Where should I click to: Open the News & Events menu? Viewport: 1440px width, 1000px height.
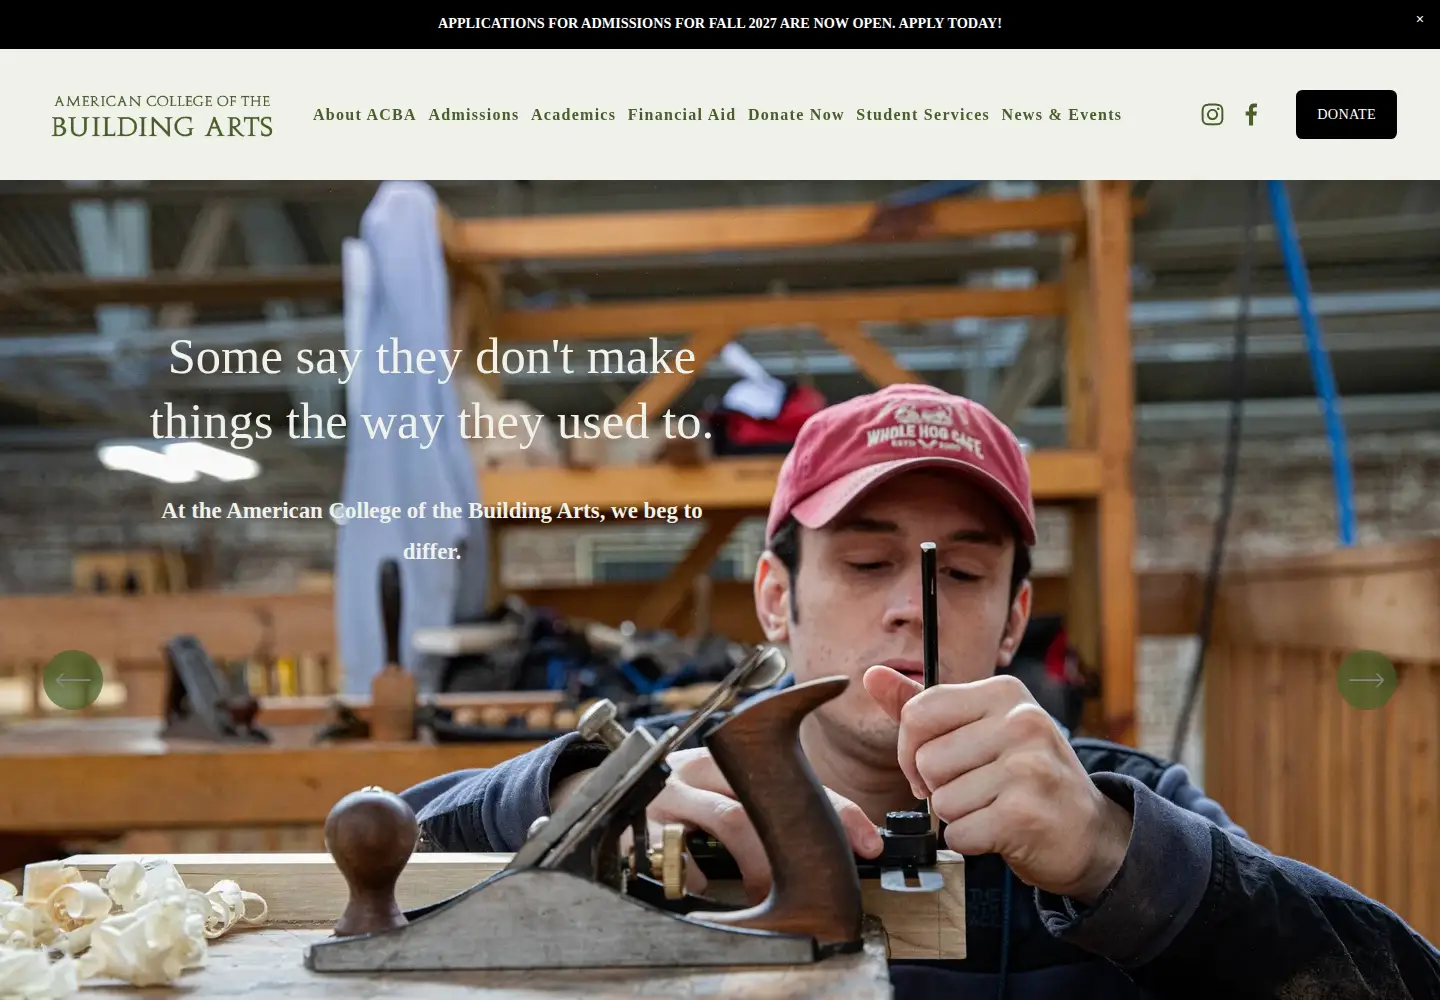tap(1061, 115)
